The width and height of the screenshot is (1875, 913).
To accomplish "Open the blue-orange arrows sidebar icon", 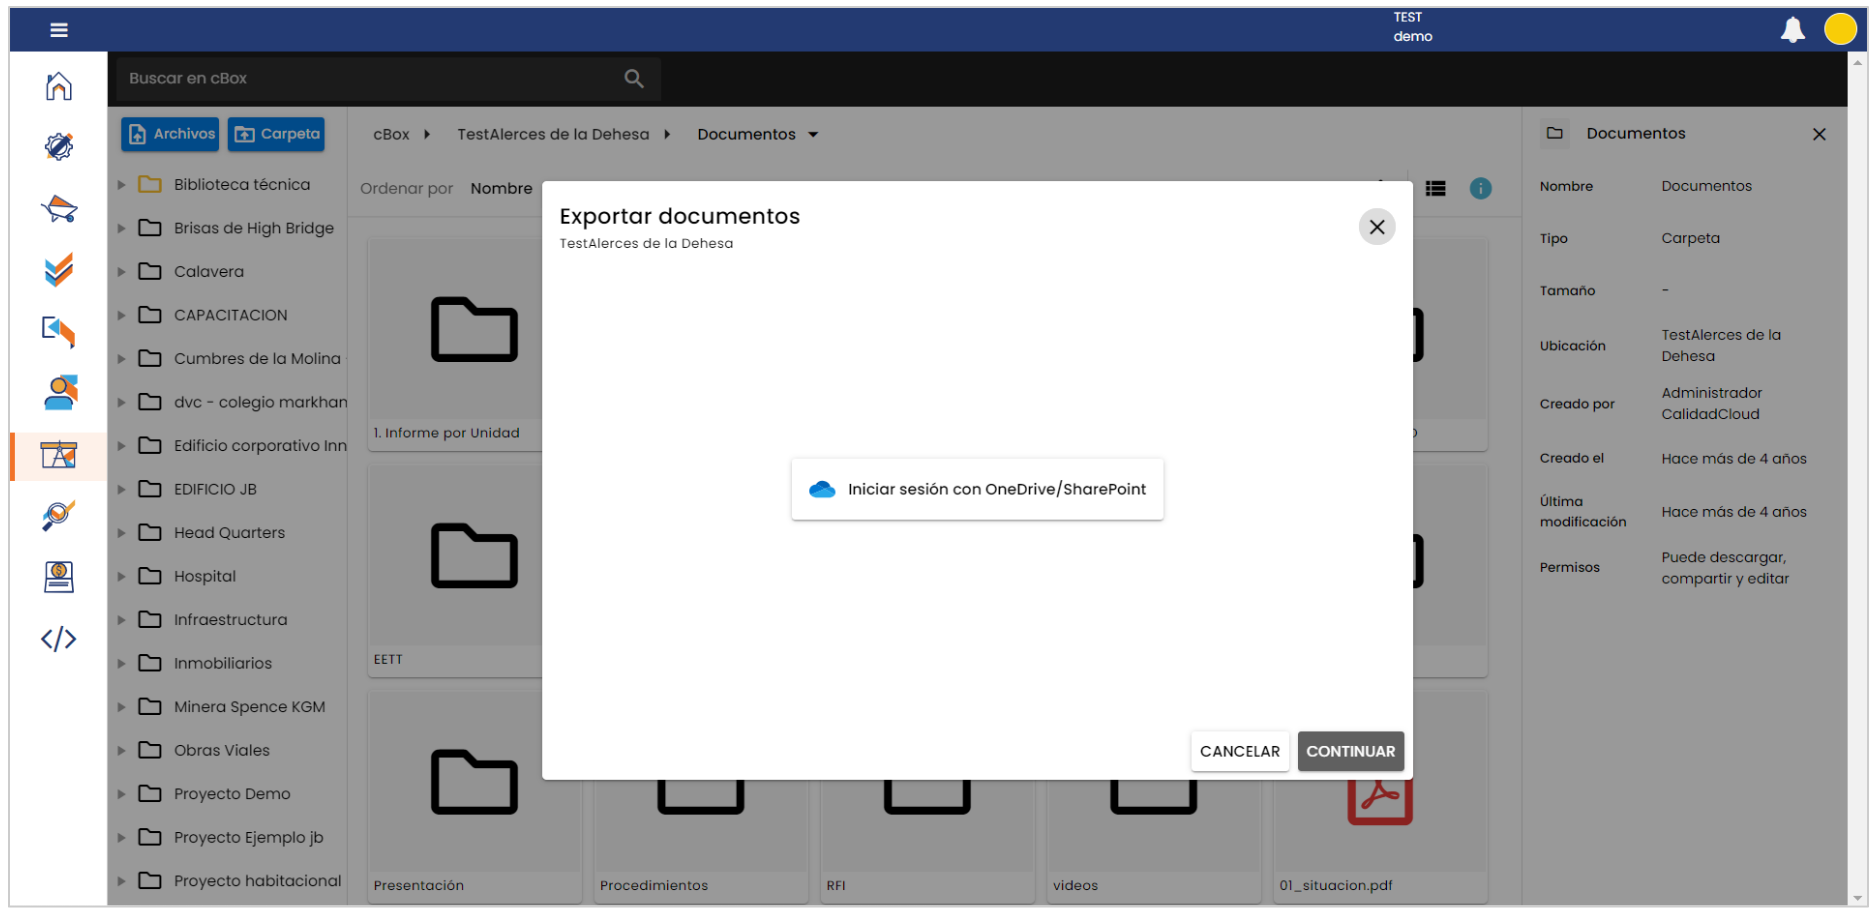I will [59, 331].
